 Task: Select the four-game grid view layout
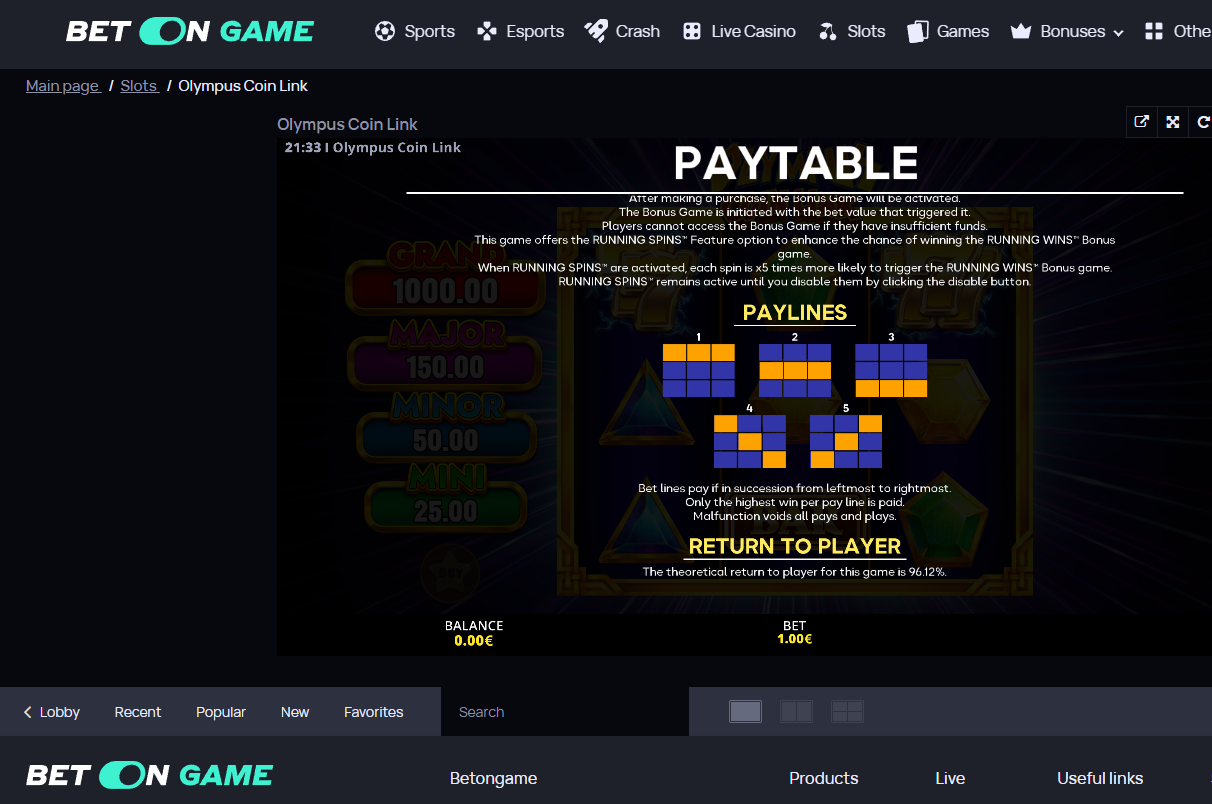pos(848,711)
